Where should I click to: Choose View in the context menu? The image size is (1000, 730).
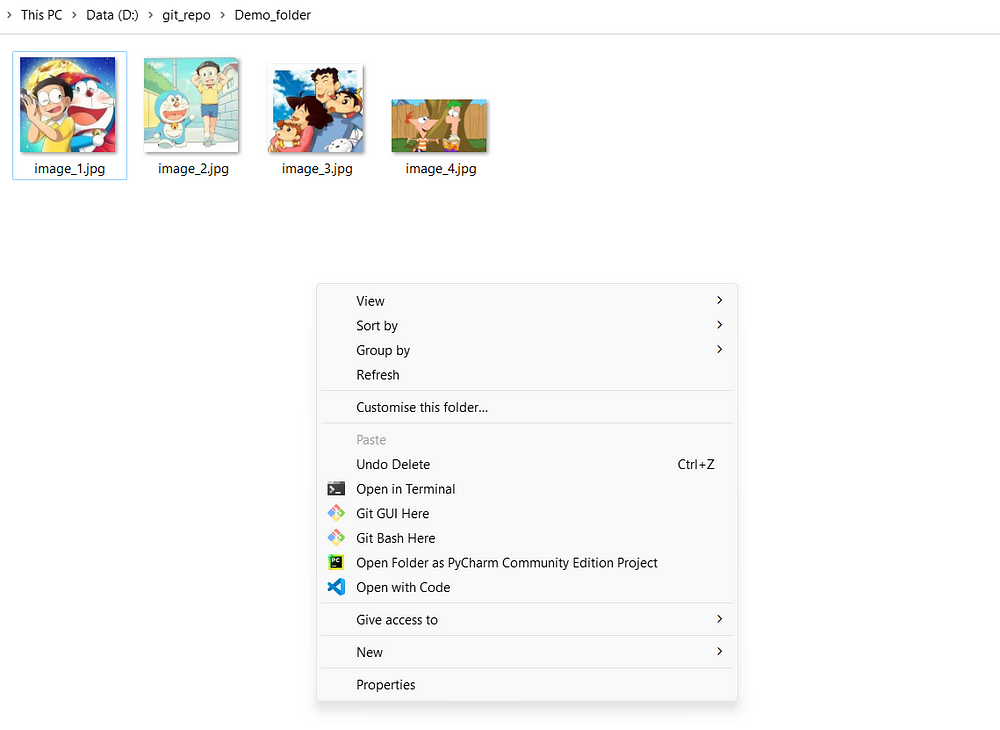point(527,301)
